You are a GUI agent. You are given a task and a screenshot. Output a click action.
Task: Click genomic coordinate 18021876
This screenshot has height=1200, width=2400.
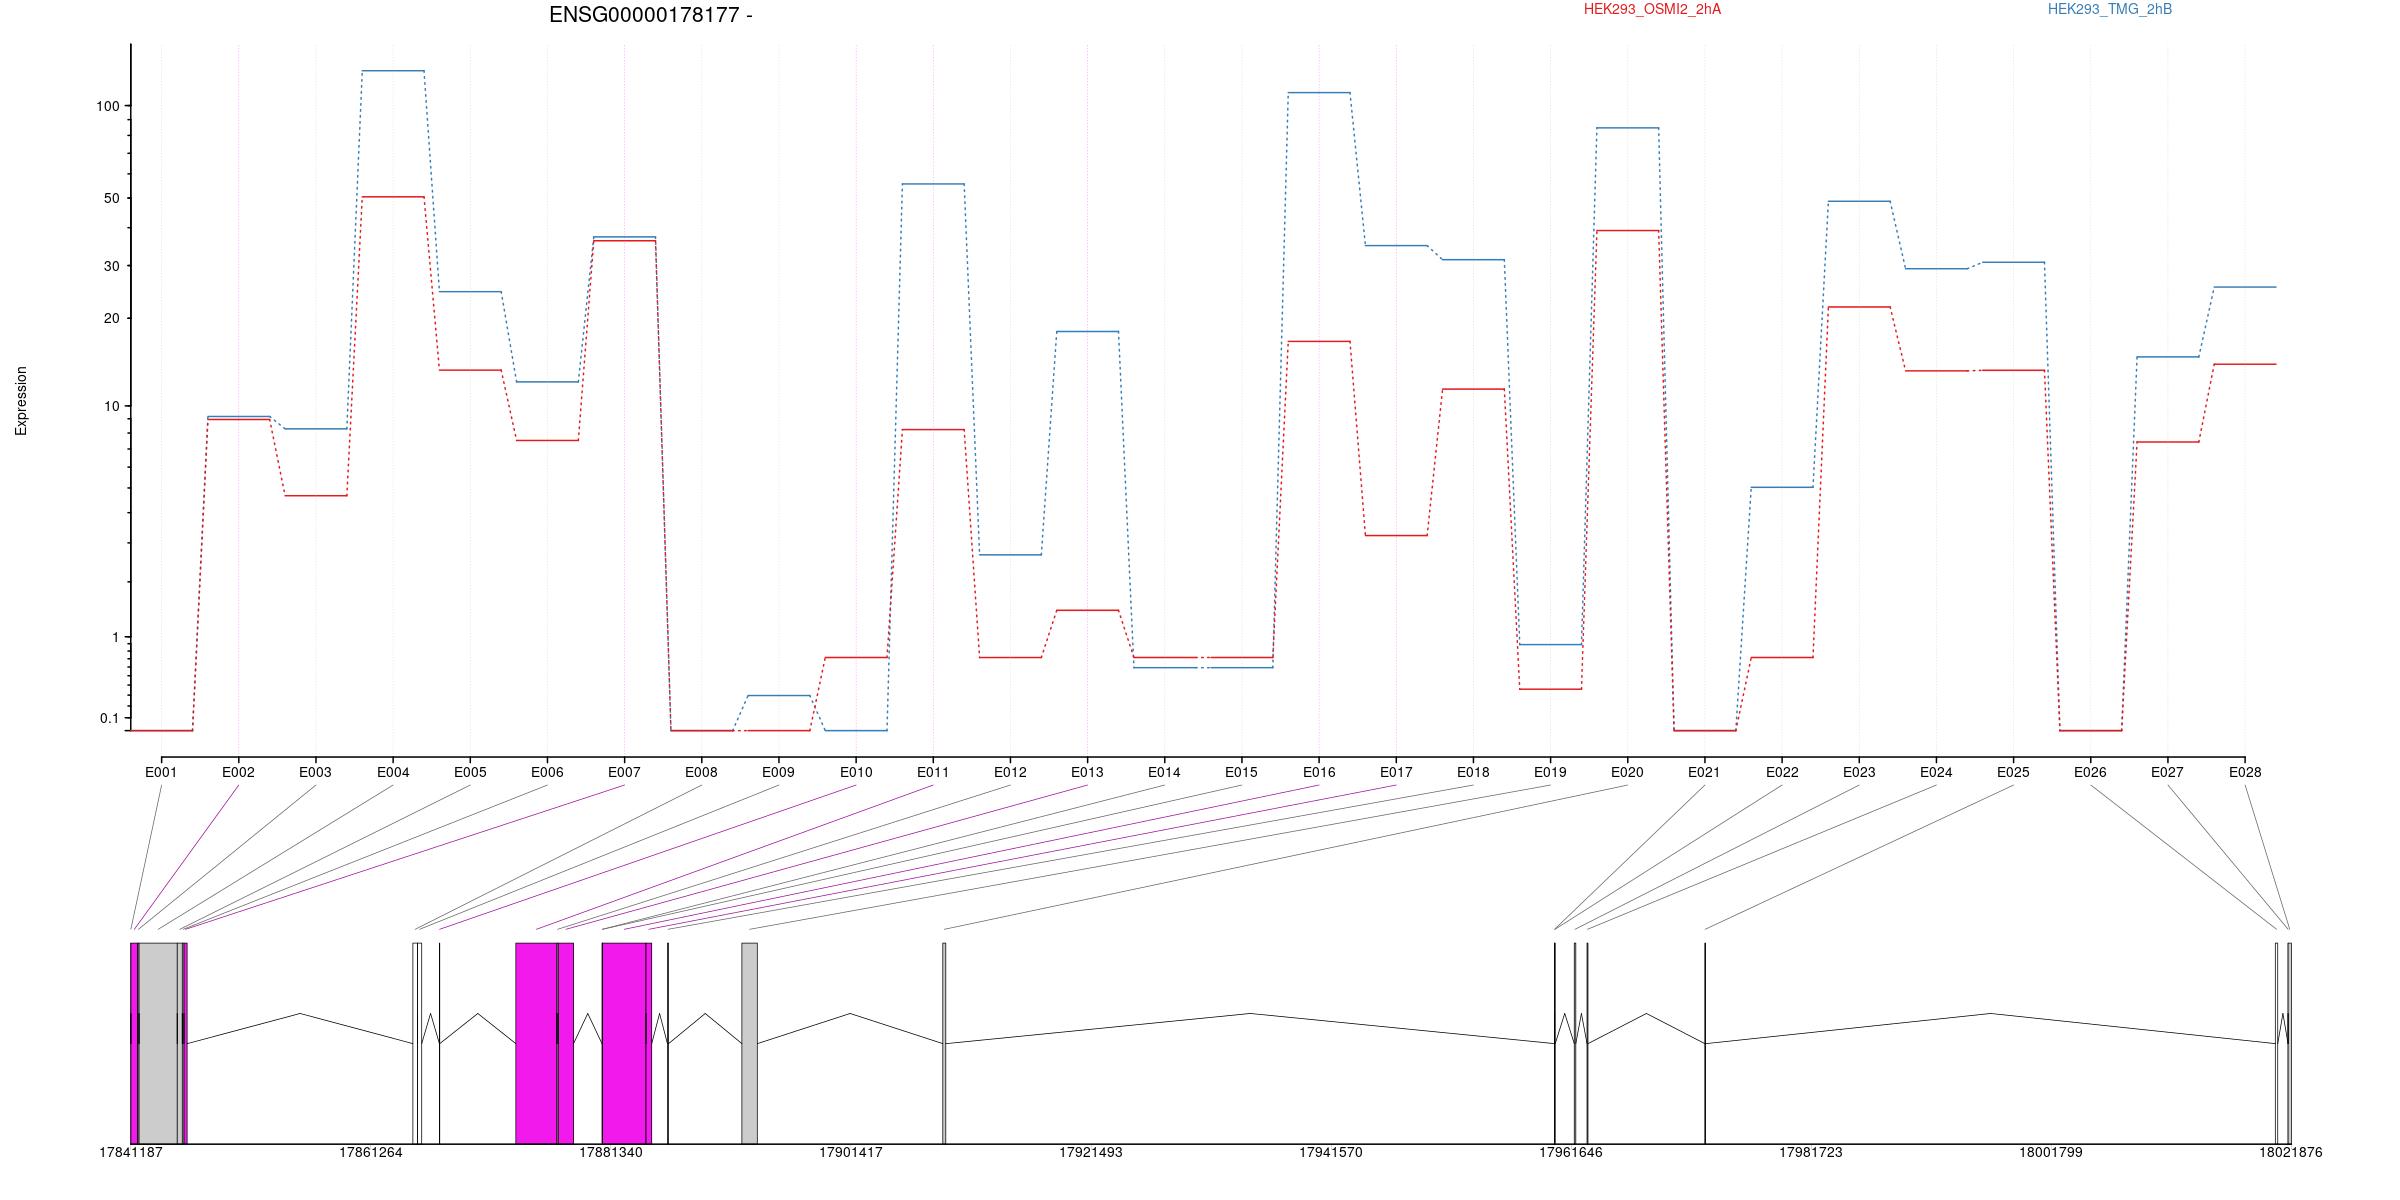click(2291, 1152)
